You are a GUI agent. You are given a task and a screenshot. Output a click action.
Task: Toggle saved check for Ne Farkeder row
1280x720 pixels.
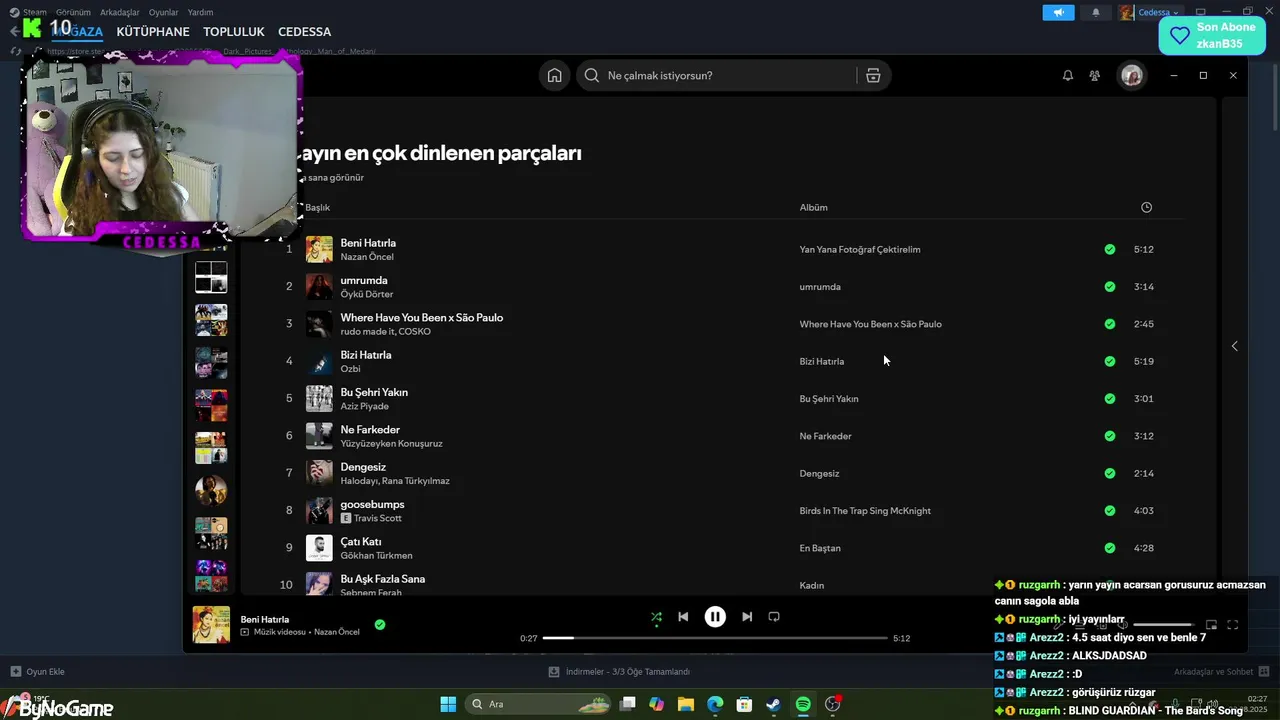(1110, 436)
